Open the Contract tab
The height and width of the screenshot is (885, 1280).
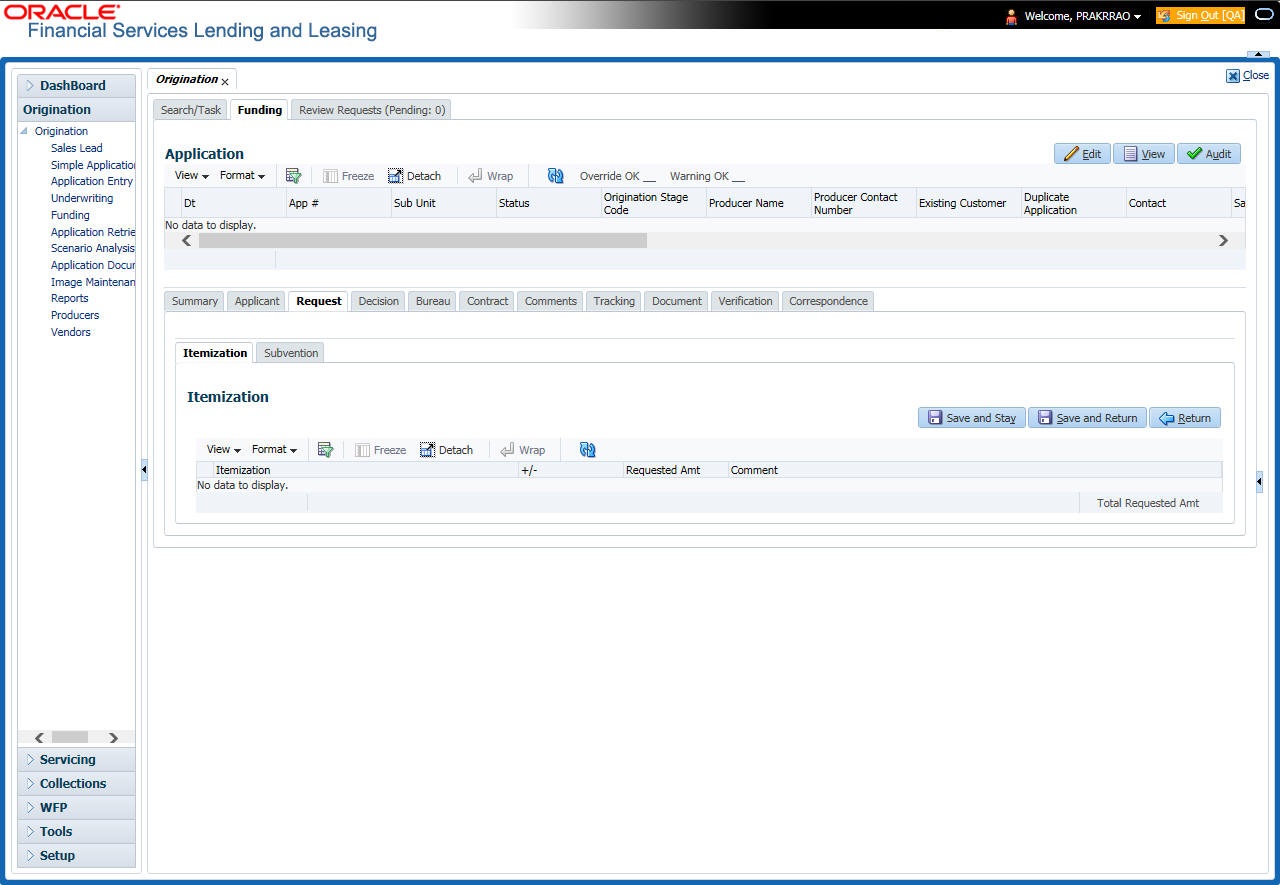(488, 301)
